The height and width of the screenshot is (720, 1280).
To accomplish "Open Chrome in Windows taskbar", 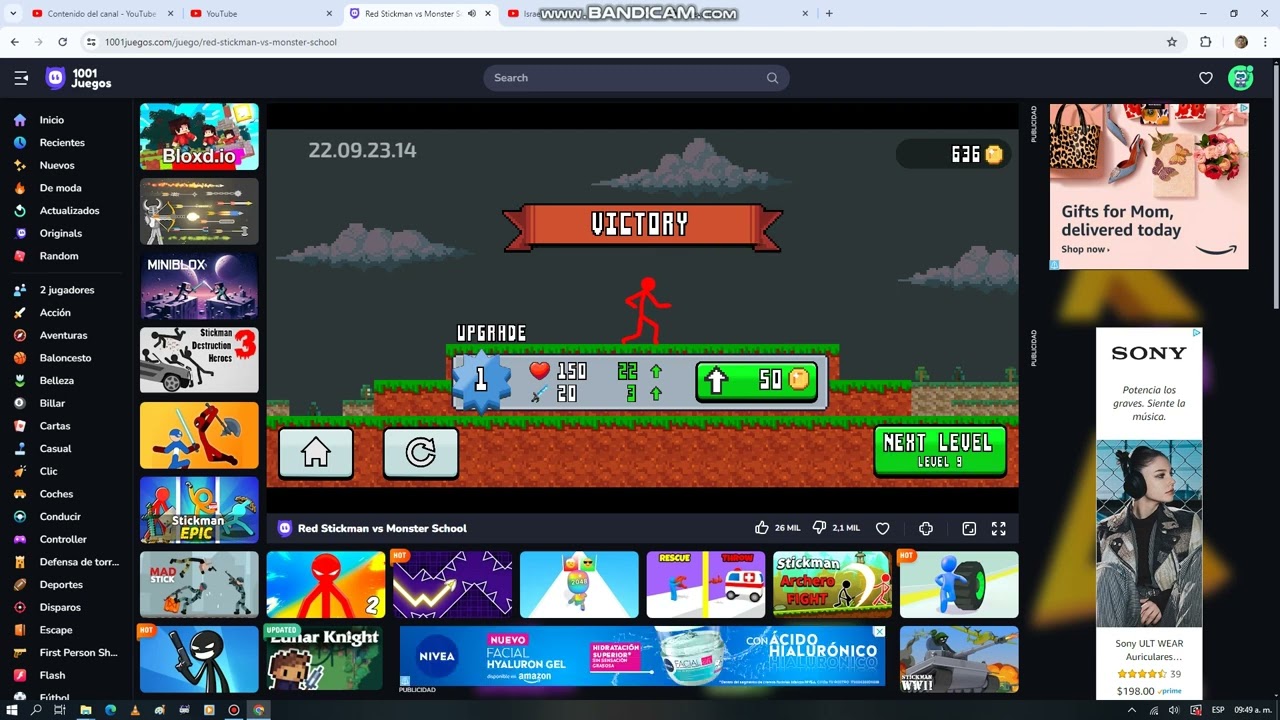I will (x=258, y=710).
